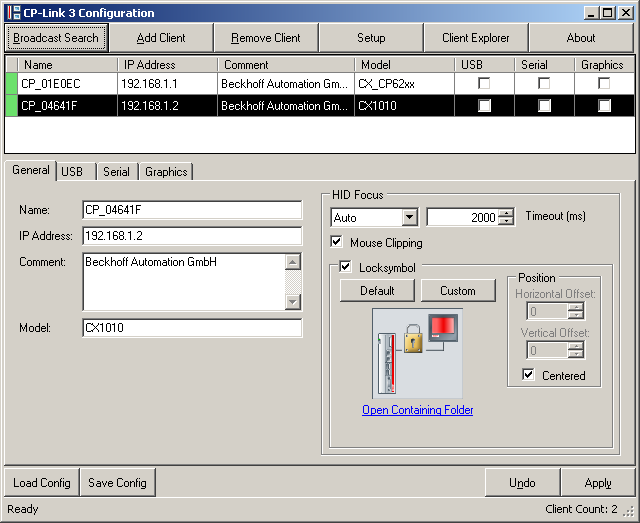Click the USB column header
This screenshot has height=523, width=640.
484,65
